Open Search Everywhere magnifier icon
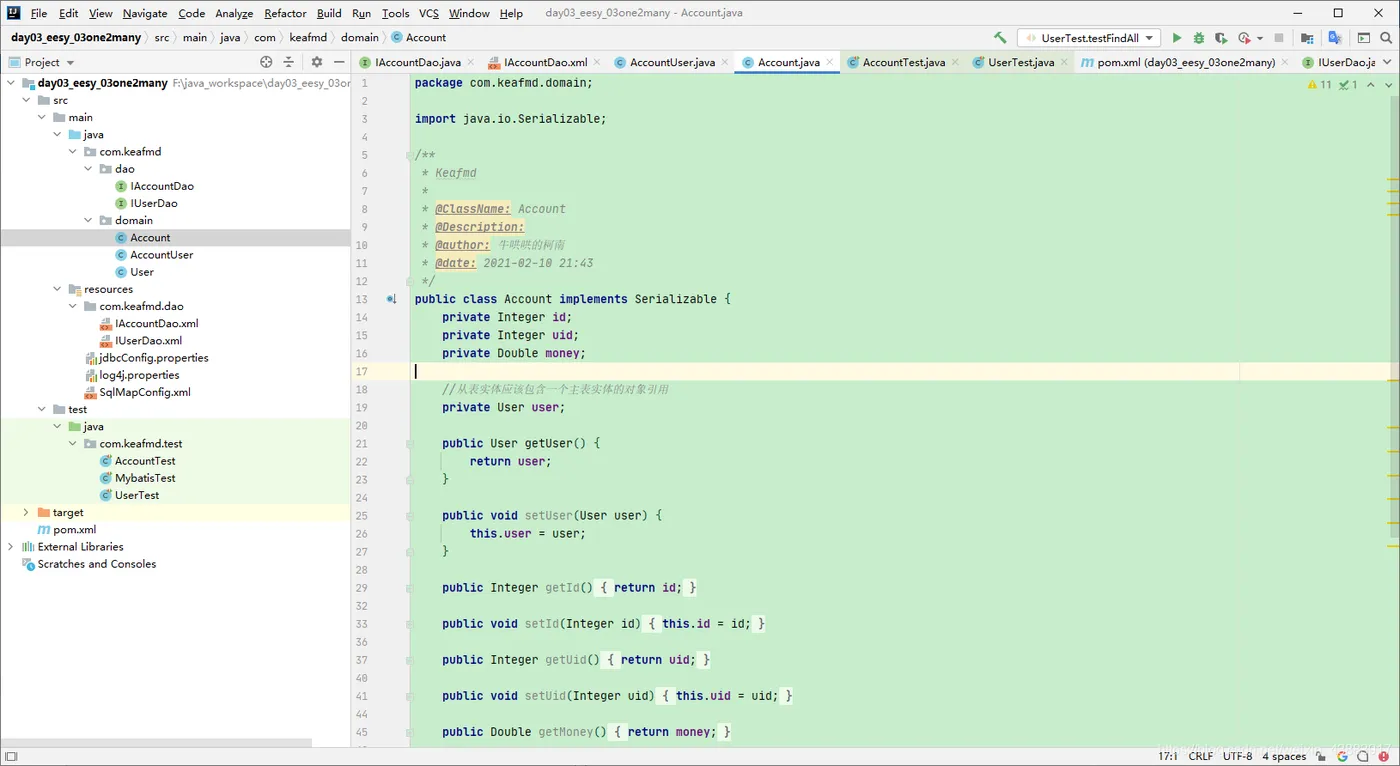The width and height of the screenshot is (1400, 766). pyautogui.click(x=1387, y=38)
